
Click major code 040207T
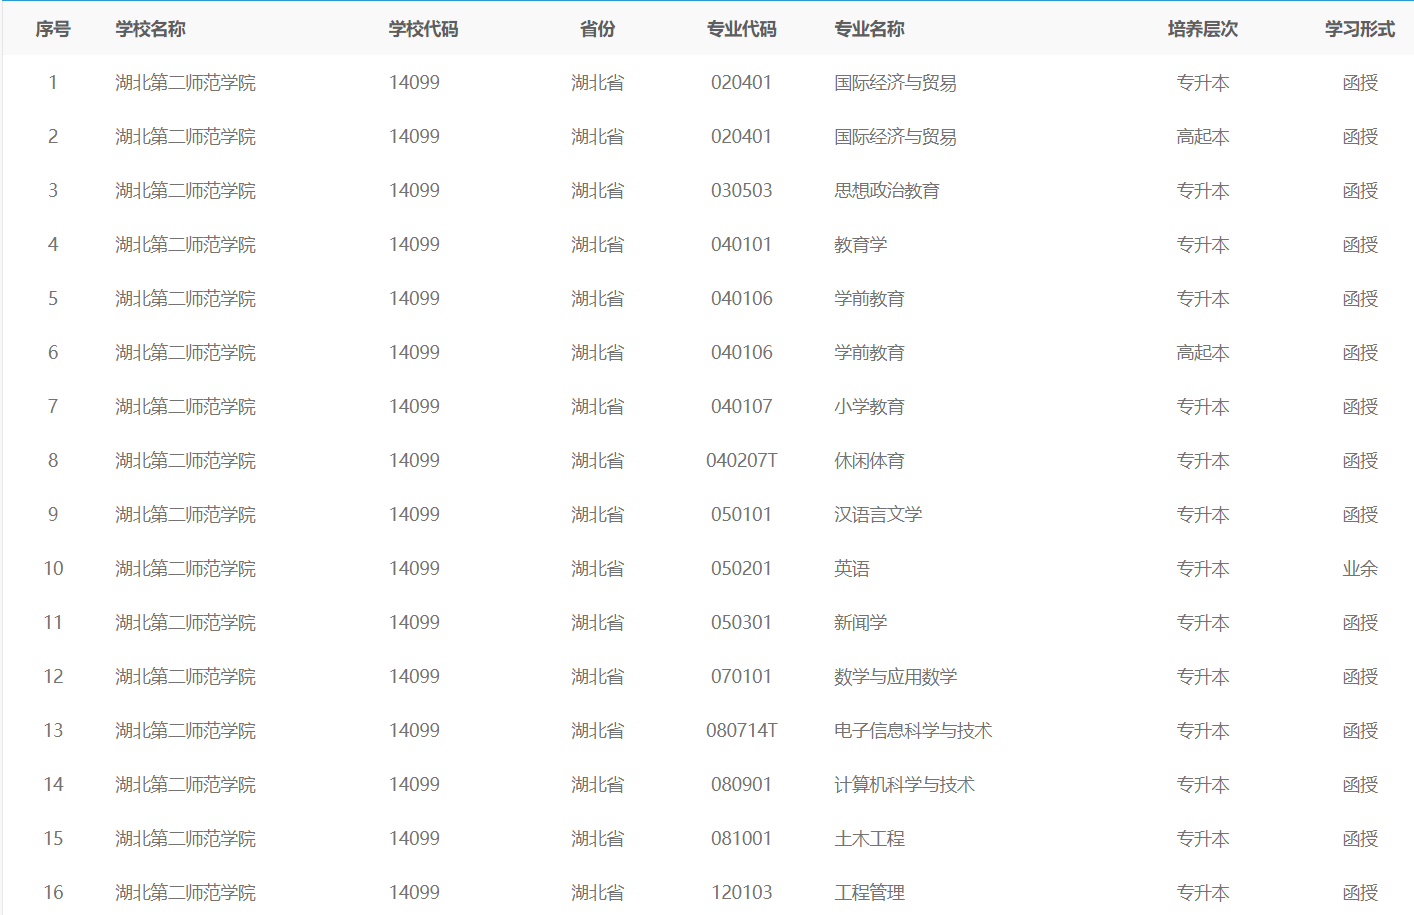tap(741, 461)
